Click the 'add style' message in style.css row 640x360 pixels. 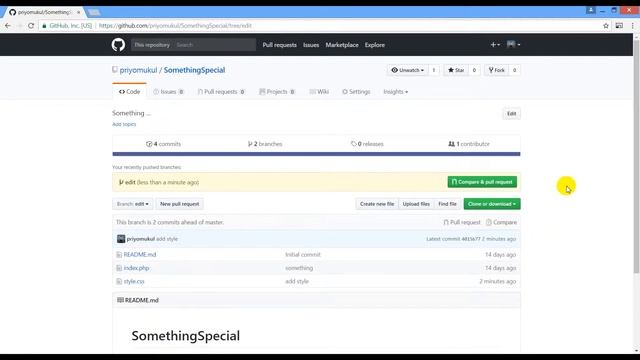297,281
